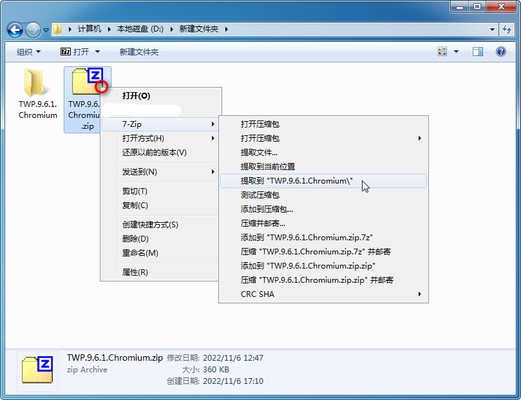The image size is (521, 400).
Task: Expand the dropdown arrow next to 打开
Action: [x=97, y=52]
